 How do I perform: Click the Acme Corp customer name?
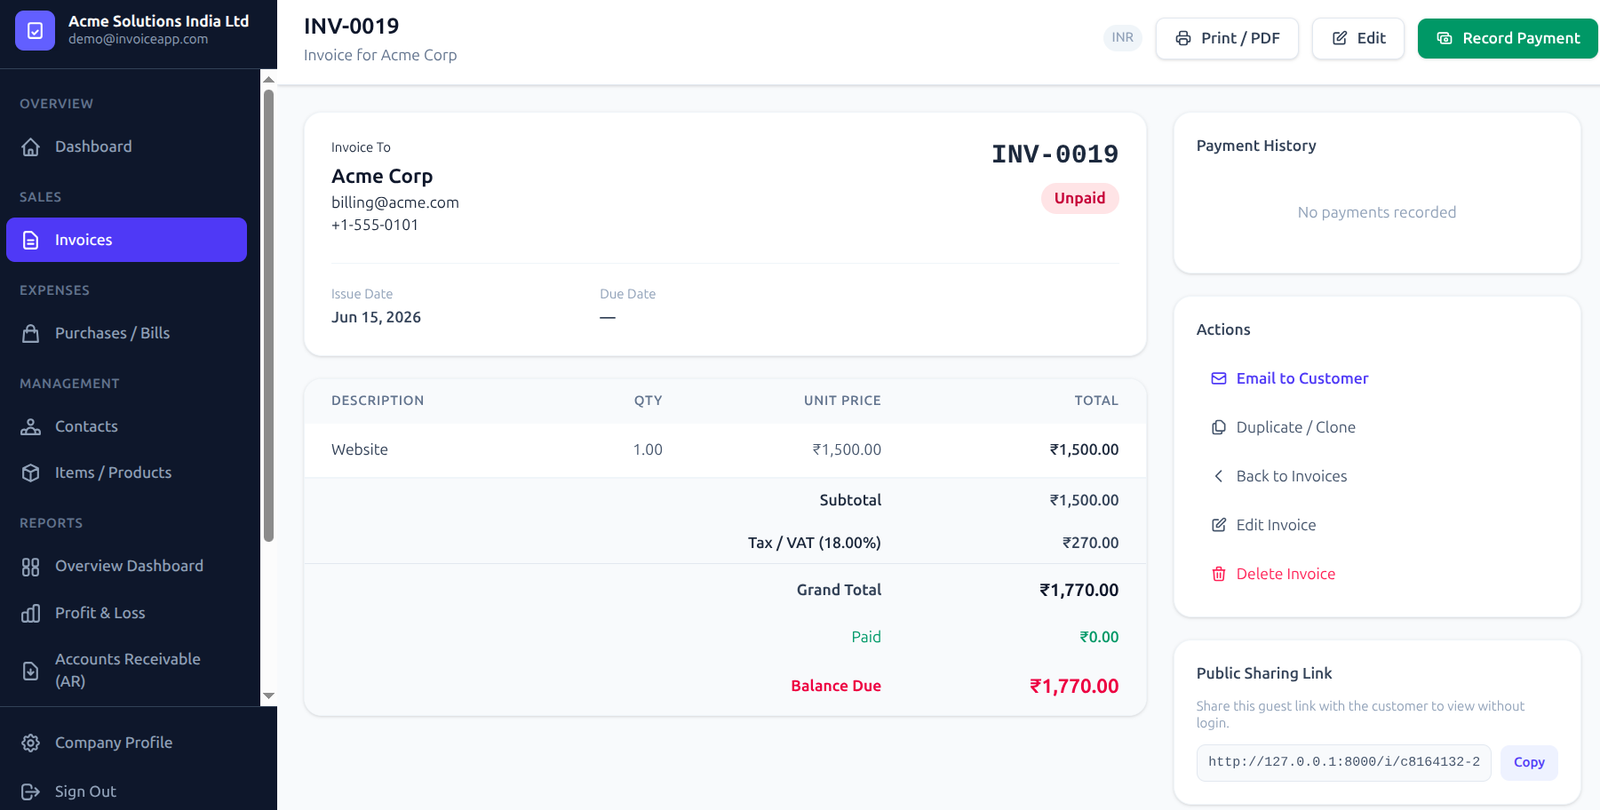click(382, 176)
